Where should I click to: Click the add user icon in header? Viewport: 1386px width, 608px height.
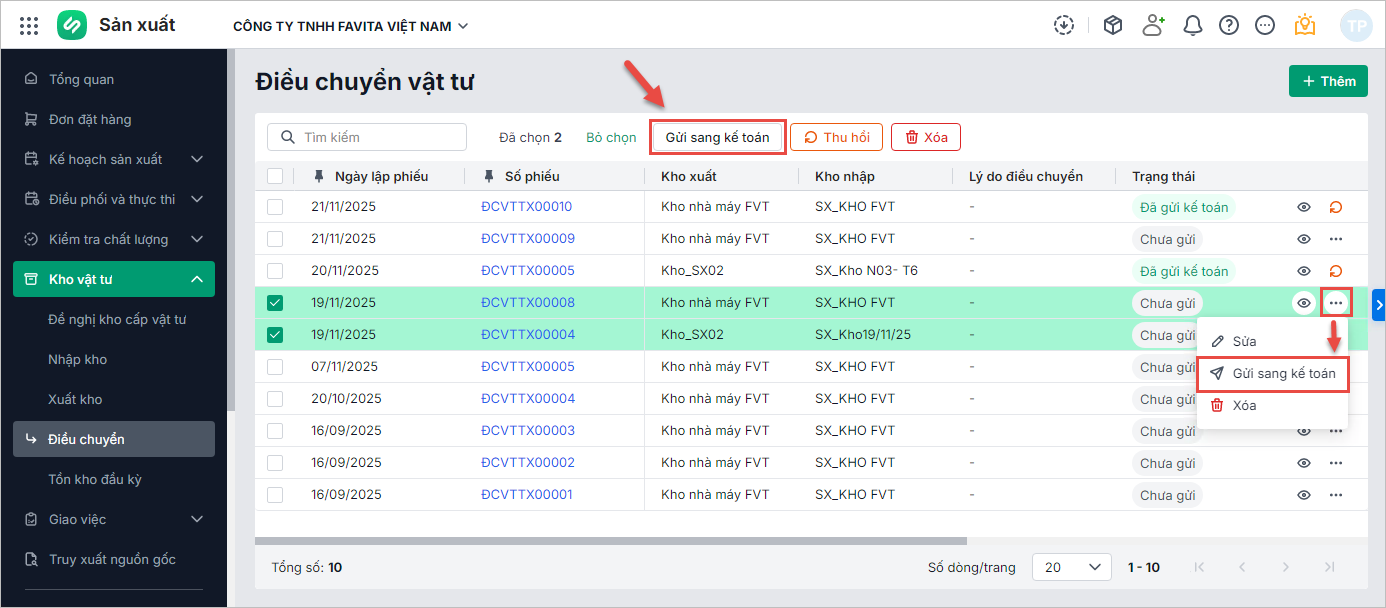1154,26
